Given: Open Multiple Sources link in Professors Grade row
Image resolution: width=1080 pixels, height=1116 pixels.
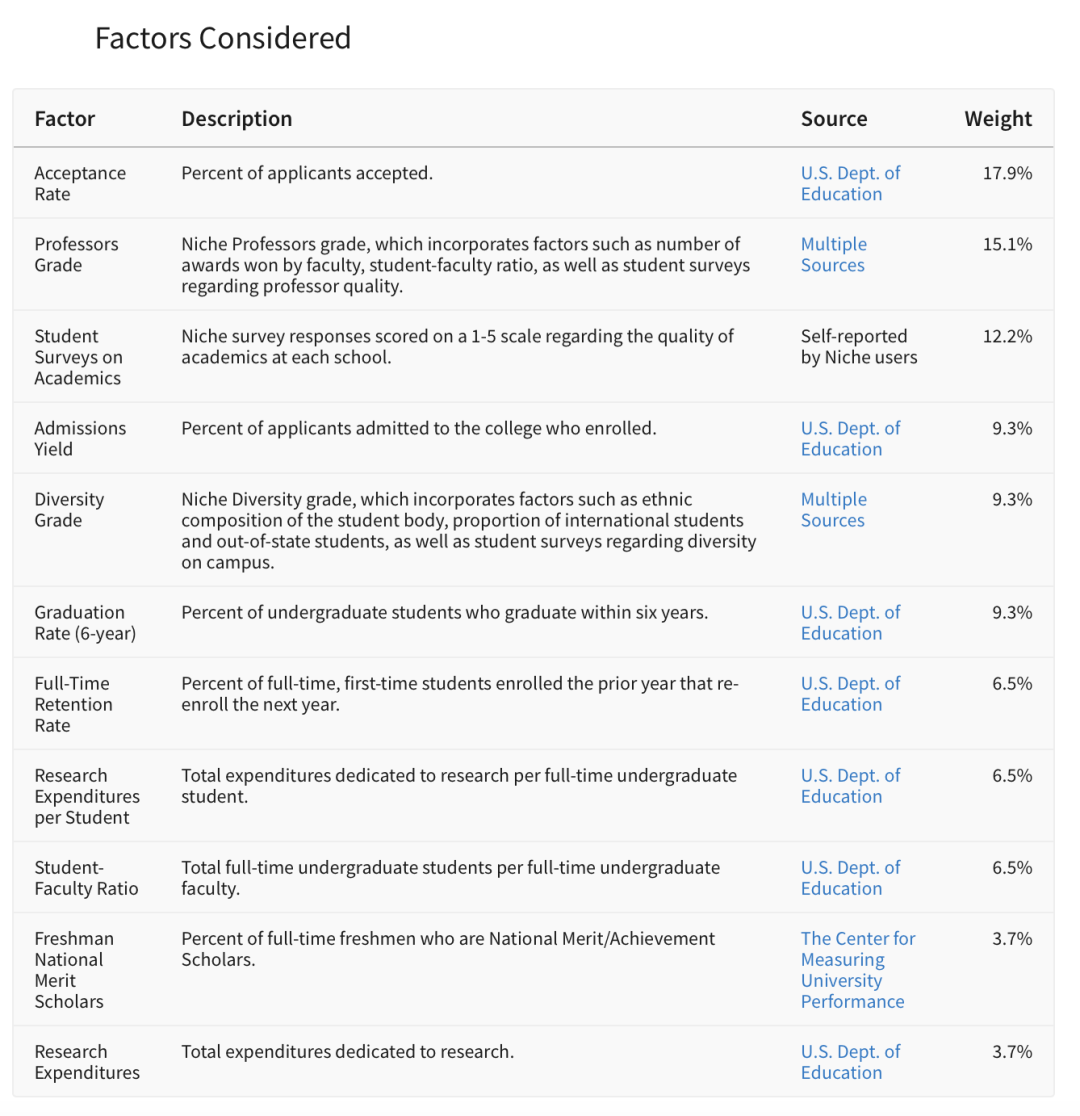Looking at the screenshot, I should [834, 255].
